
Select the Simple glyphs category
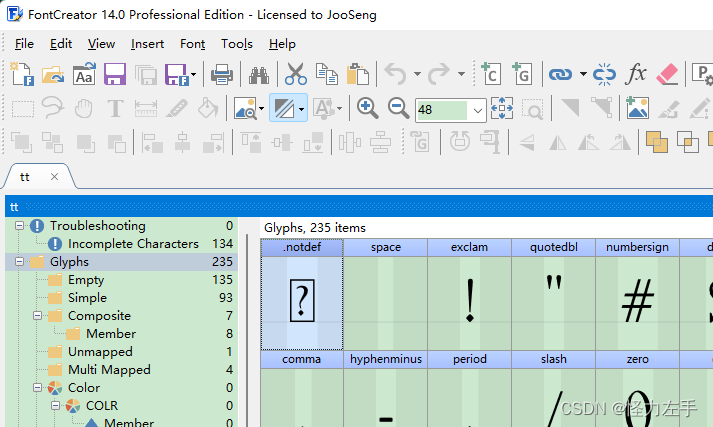tap(87, 298)
